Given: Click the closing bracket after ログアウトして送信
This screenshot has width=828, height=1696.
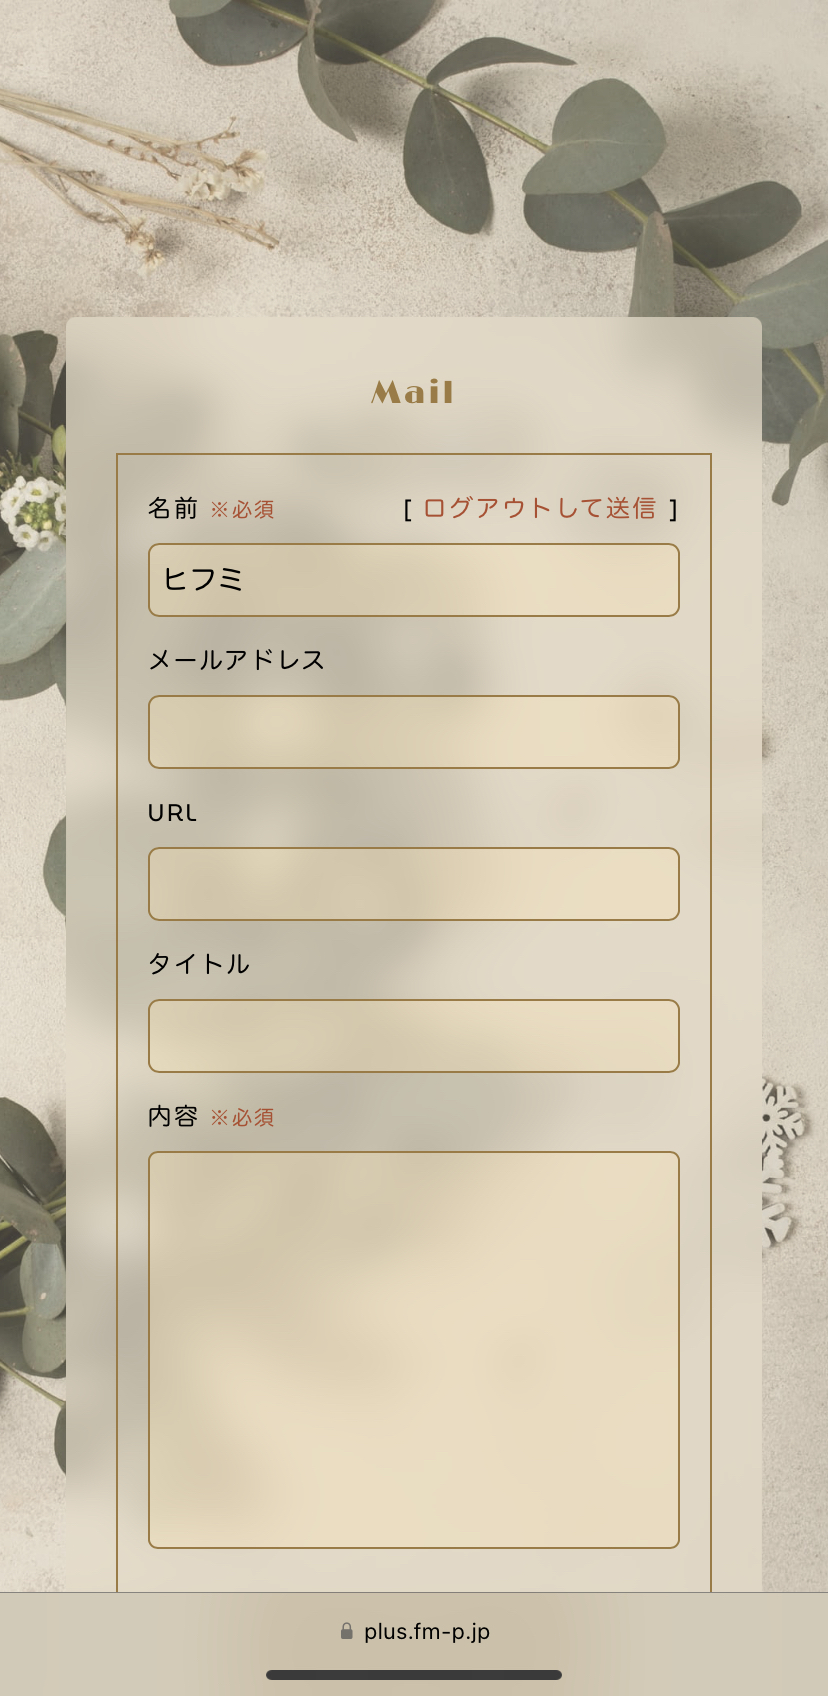Looking at the screenshot, I should (674, 510).
